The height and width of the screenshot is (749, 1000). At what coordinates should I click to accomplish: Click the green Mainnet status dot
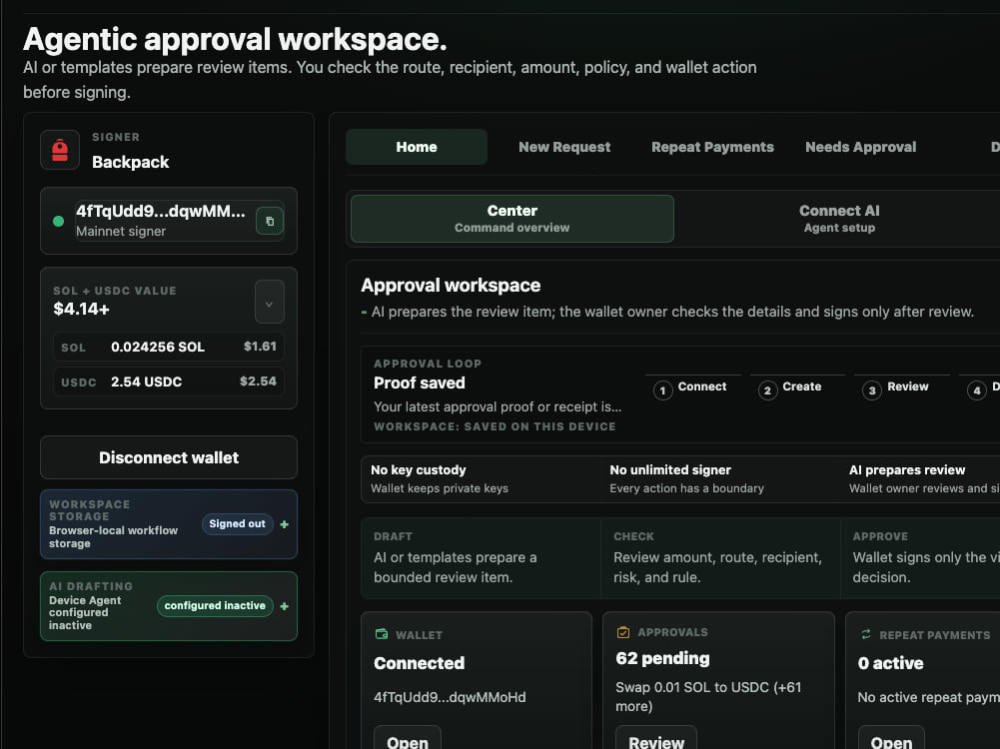tap(58, 221)
